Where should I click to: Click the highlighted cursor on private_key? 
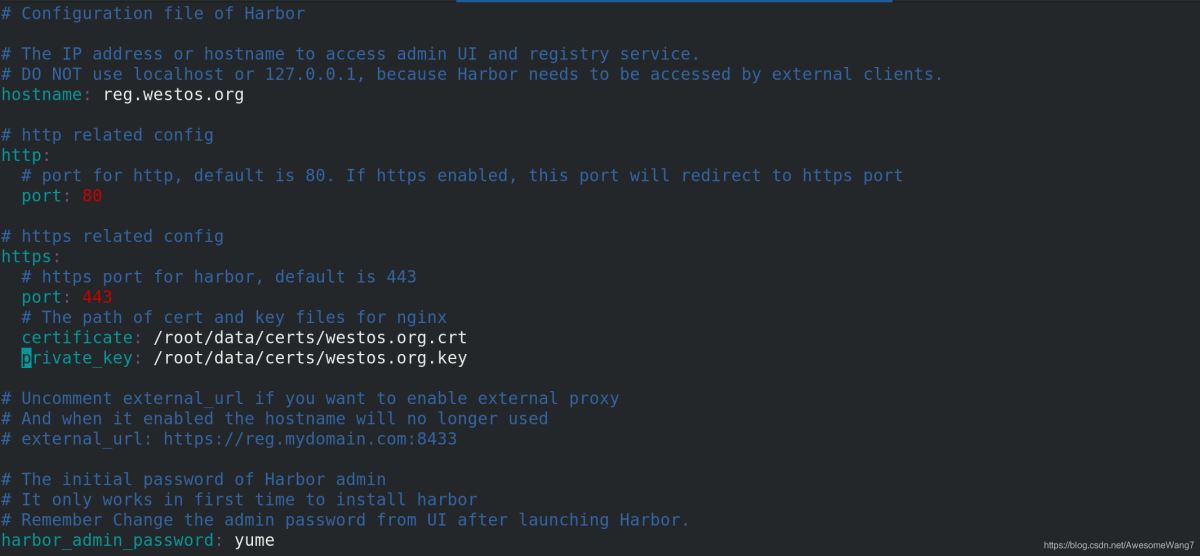coord(26,358)
